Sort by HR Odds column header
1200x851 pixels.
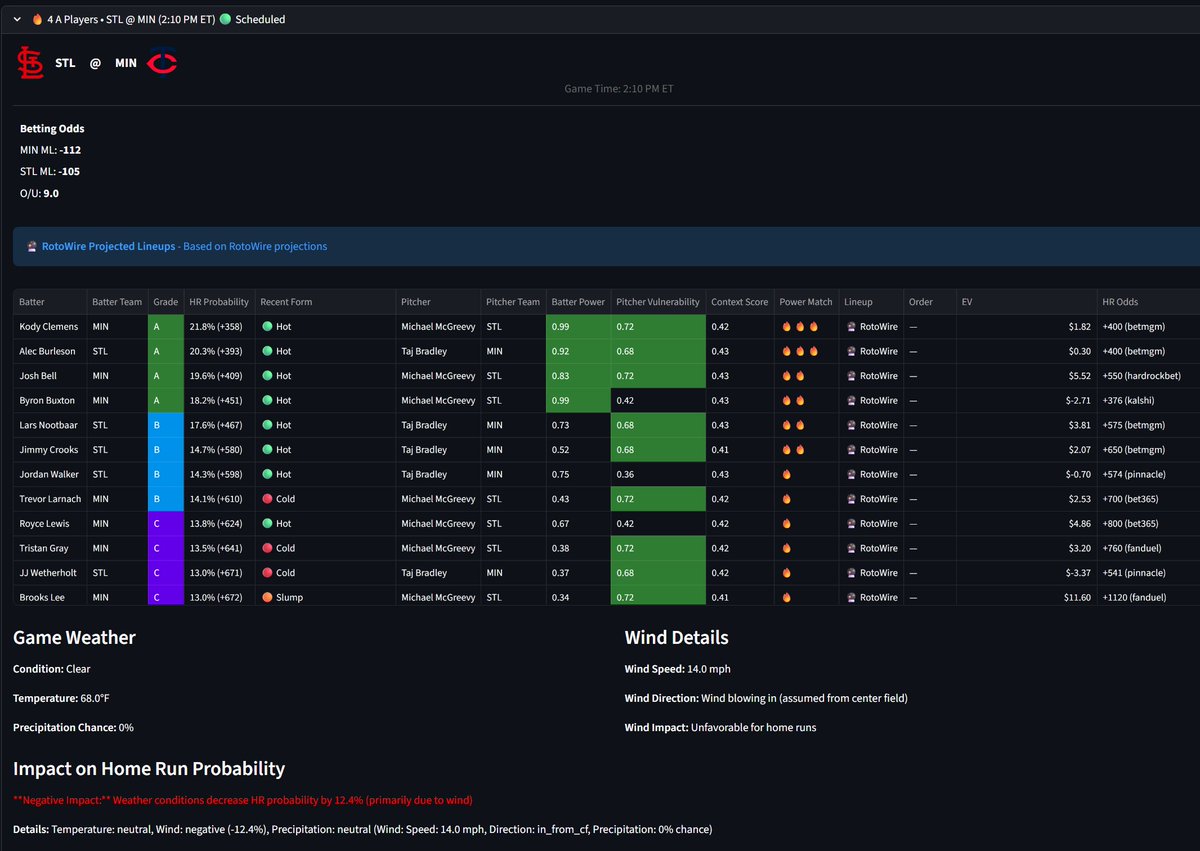pos(1148,302)
